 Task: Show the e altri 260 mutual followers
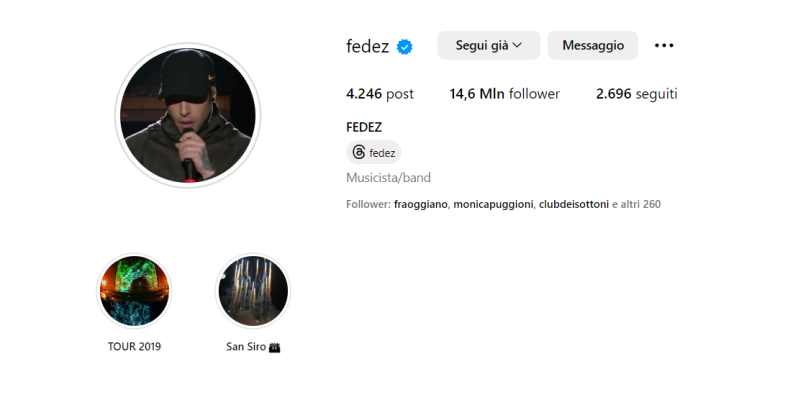(636, 204)
